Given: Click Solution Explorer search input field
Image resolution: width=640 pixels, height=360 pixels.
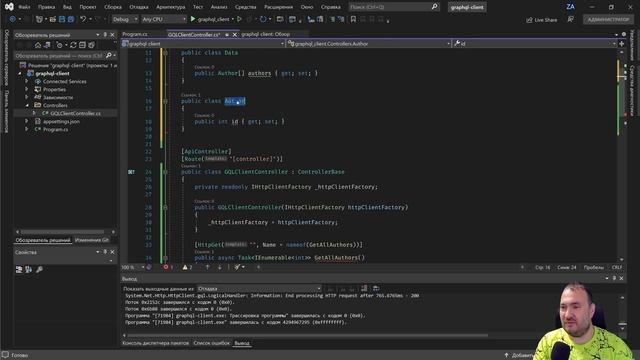Looking at the screenshot, I should [x=59, y=56].
